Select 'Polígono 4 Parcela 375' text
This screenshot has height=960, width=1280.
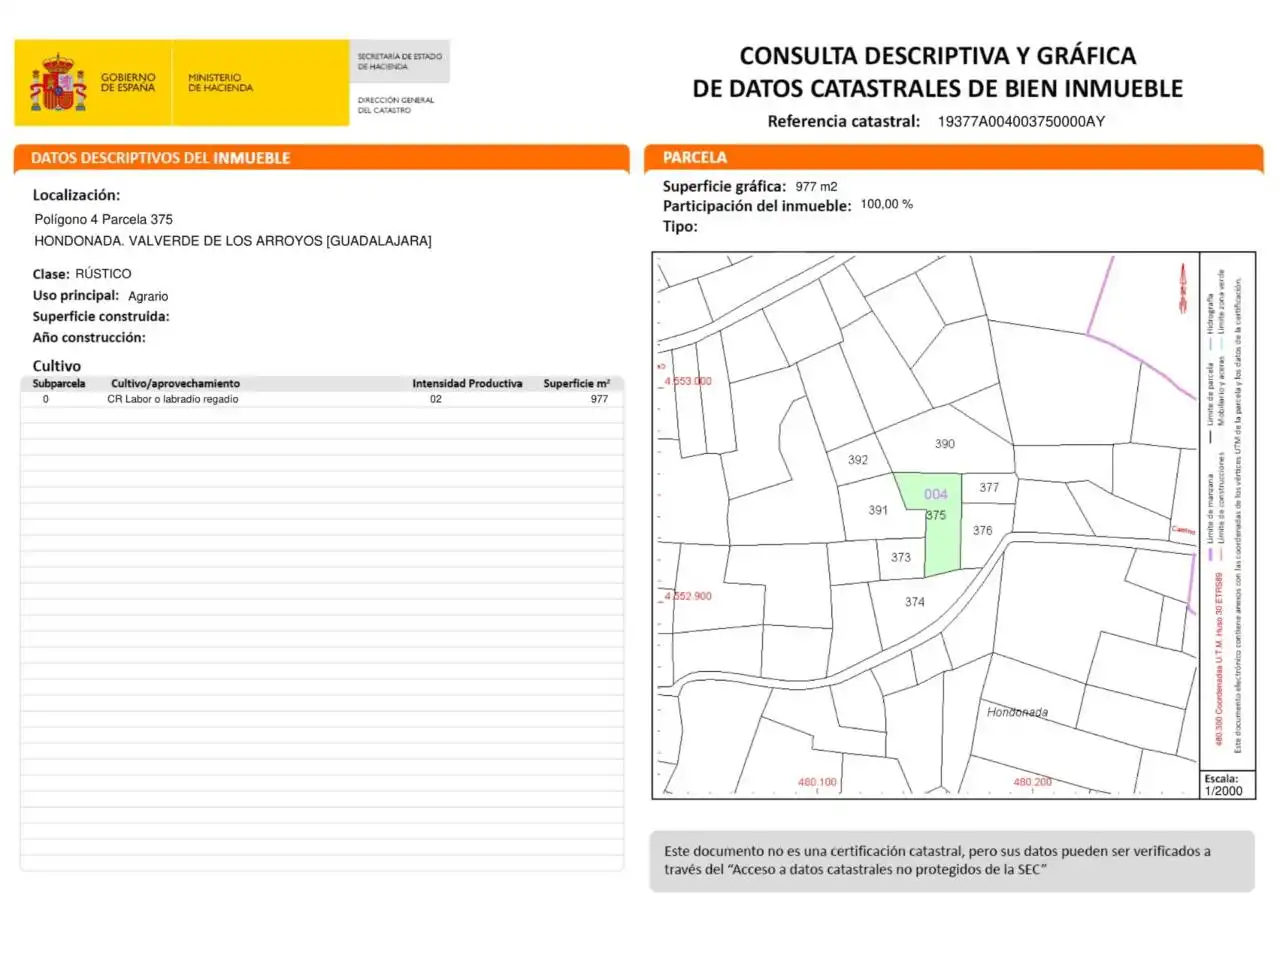[104, 219]
